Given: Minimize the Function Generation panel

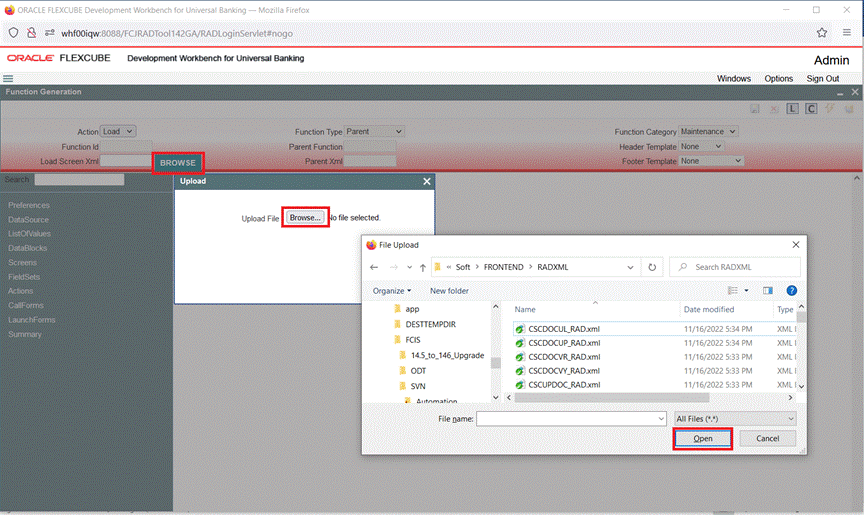Looking at the screenshot, I should pyautogui.click(x=840, y=93).
